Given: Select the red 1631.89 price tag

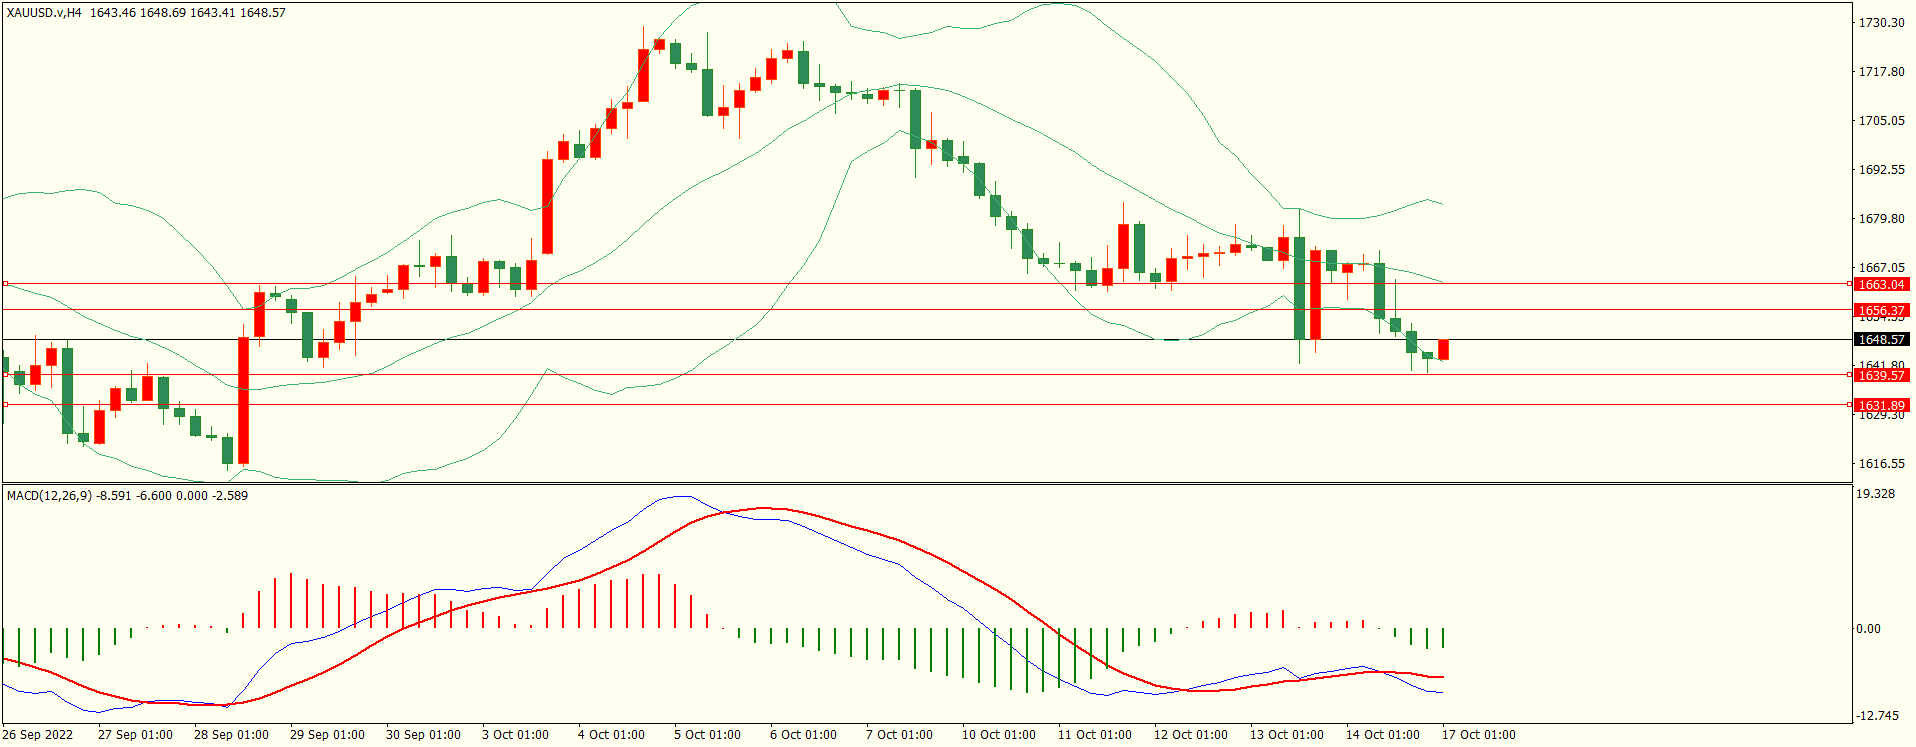Looking at the screenshot, I should (x=1882, y=406).
